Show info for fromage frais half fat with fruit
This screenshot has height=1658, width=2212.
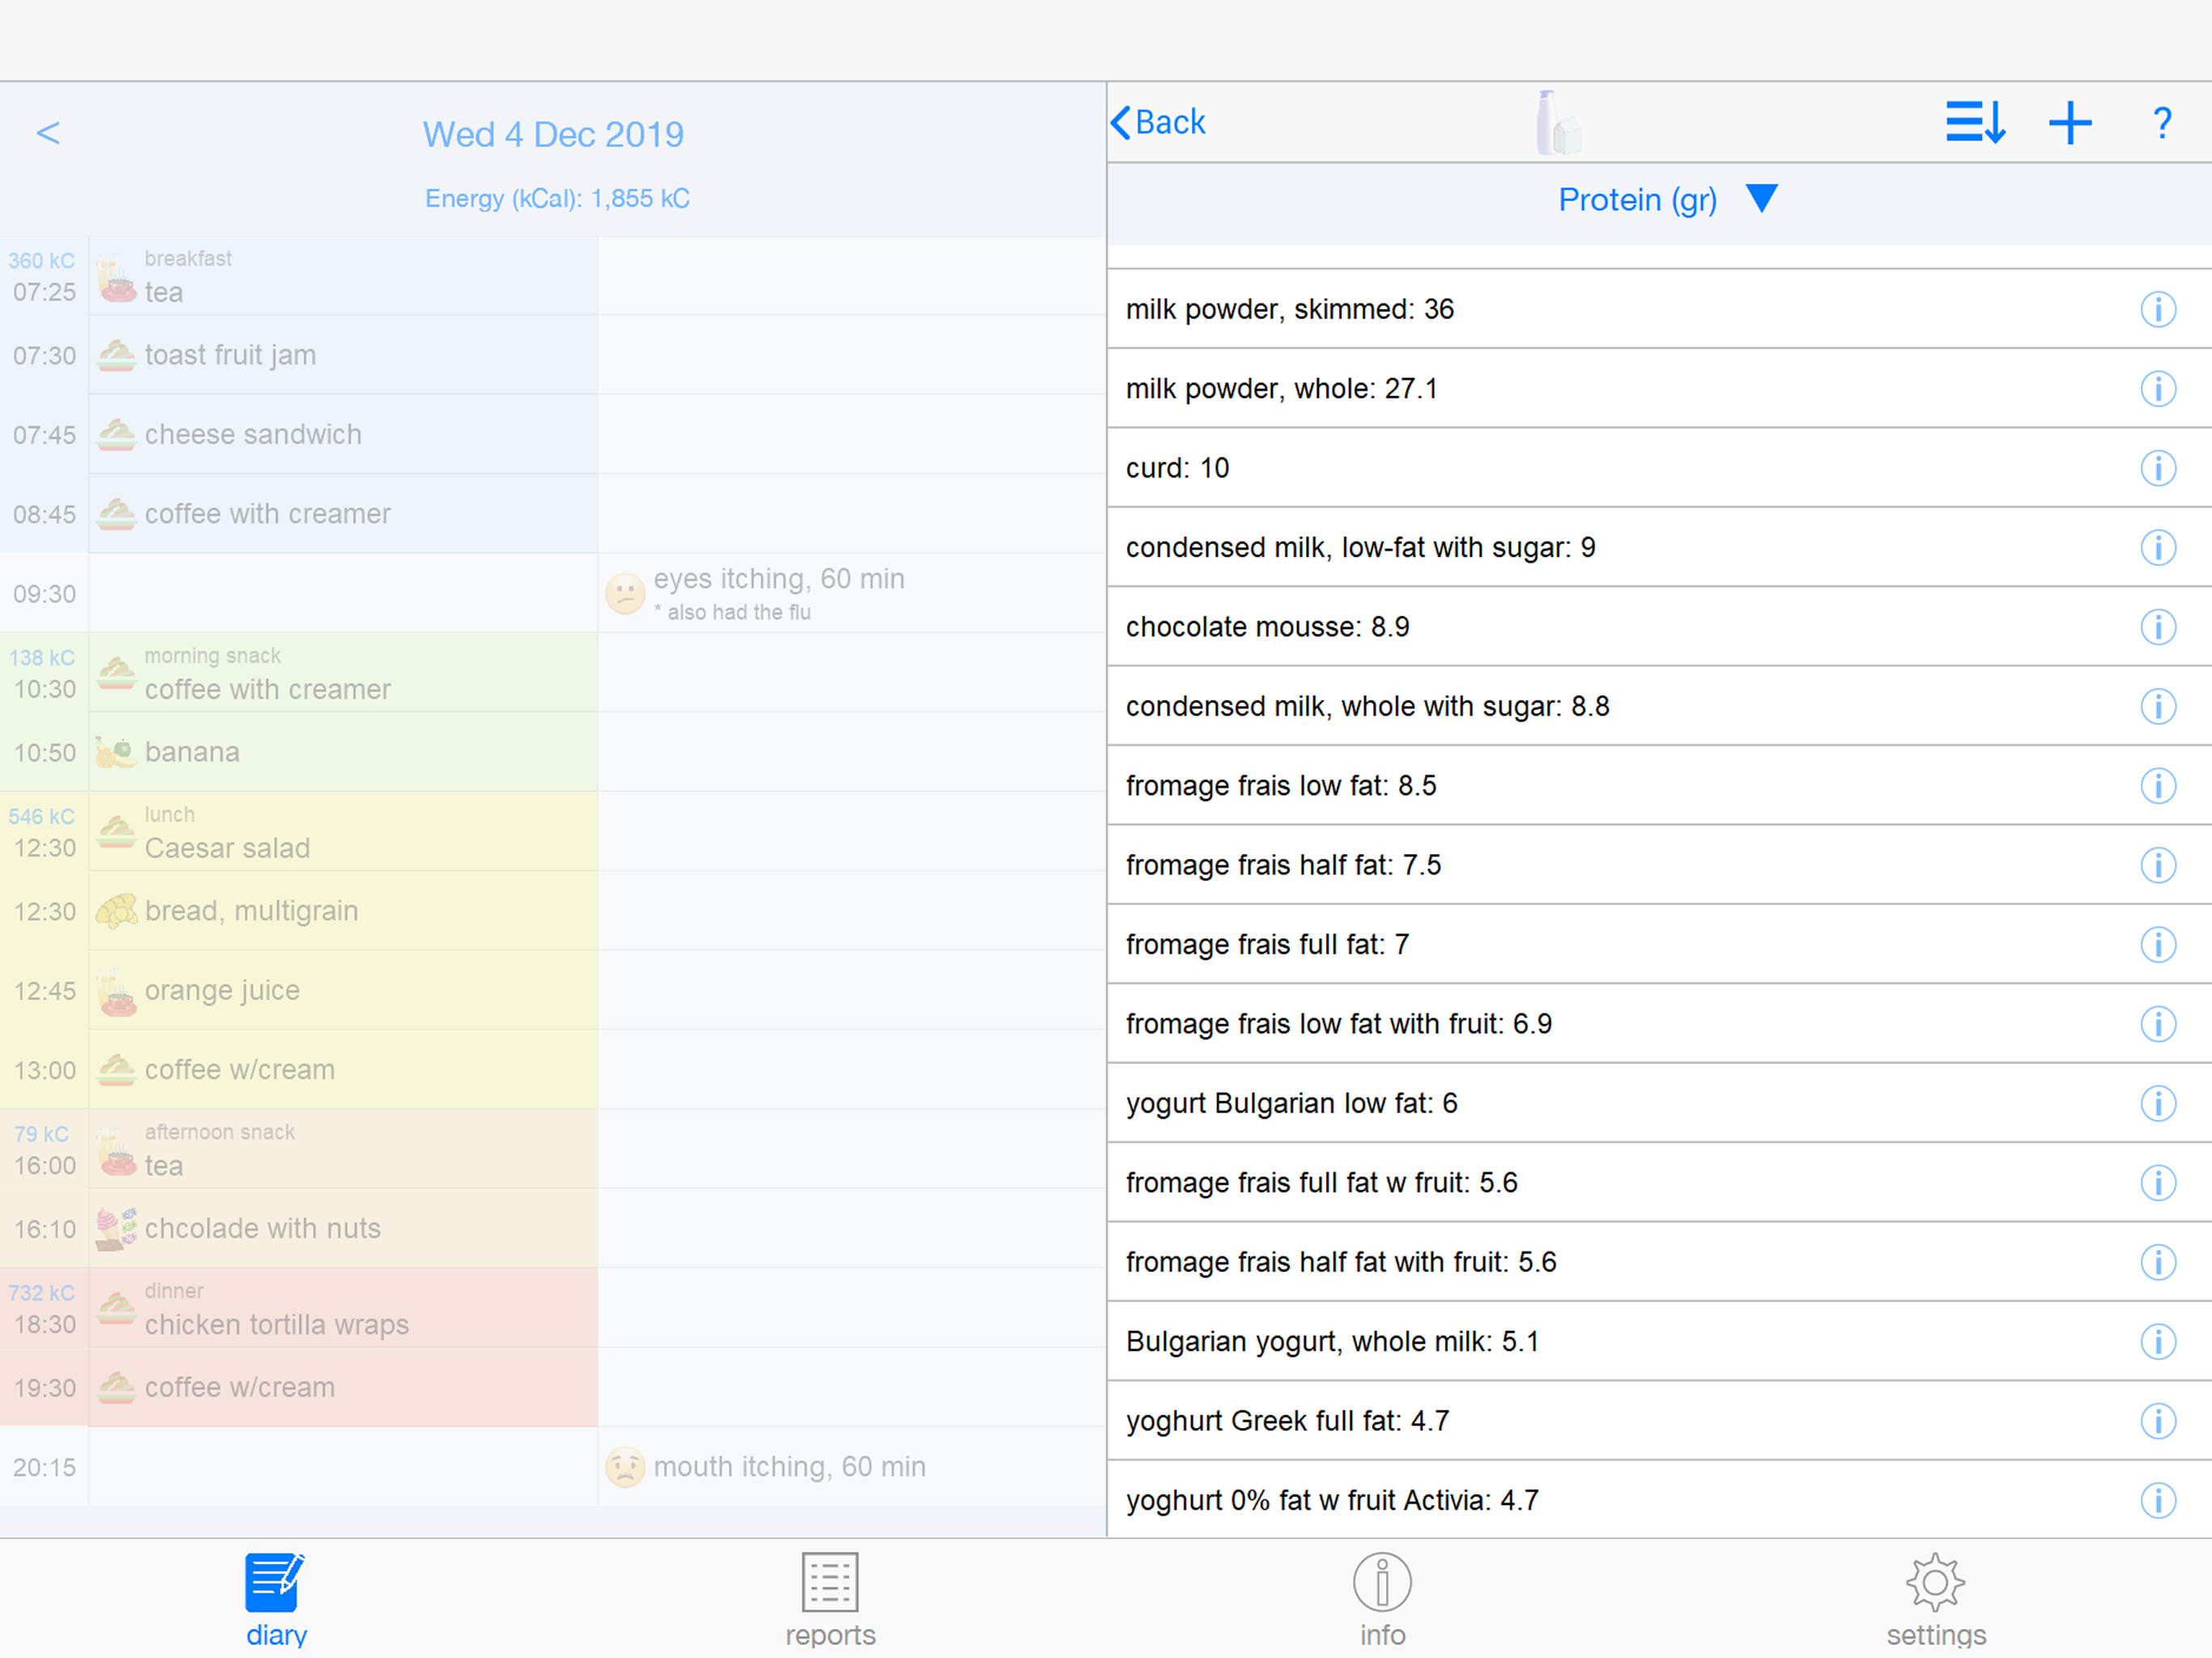2158,1262
